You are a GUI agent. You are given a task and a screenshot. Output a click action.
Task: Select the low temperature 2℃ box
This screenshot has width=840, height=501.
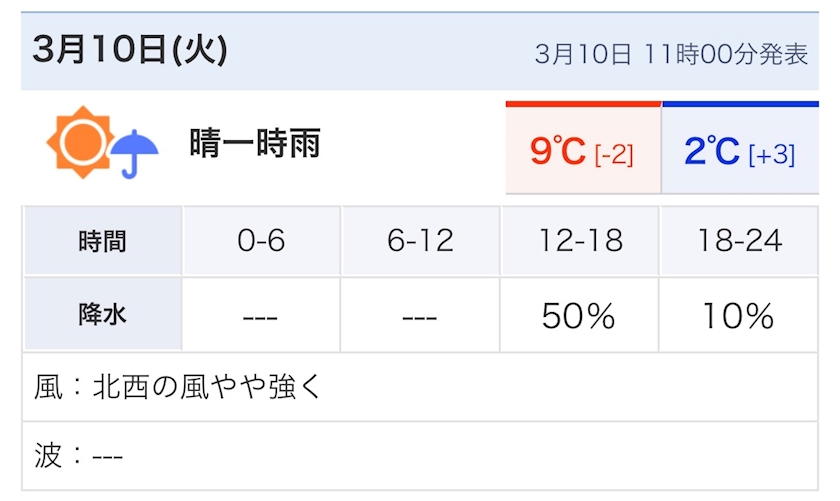[x=739, y=152]
